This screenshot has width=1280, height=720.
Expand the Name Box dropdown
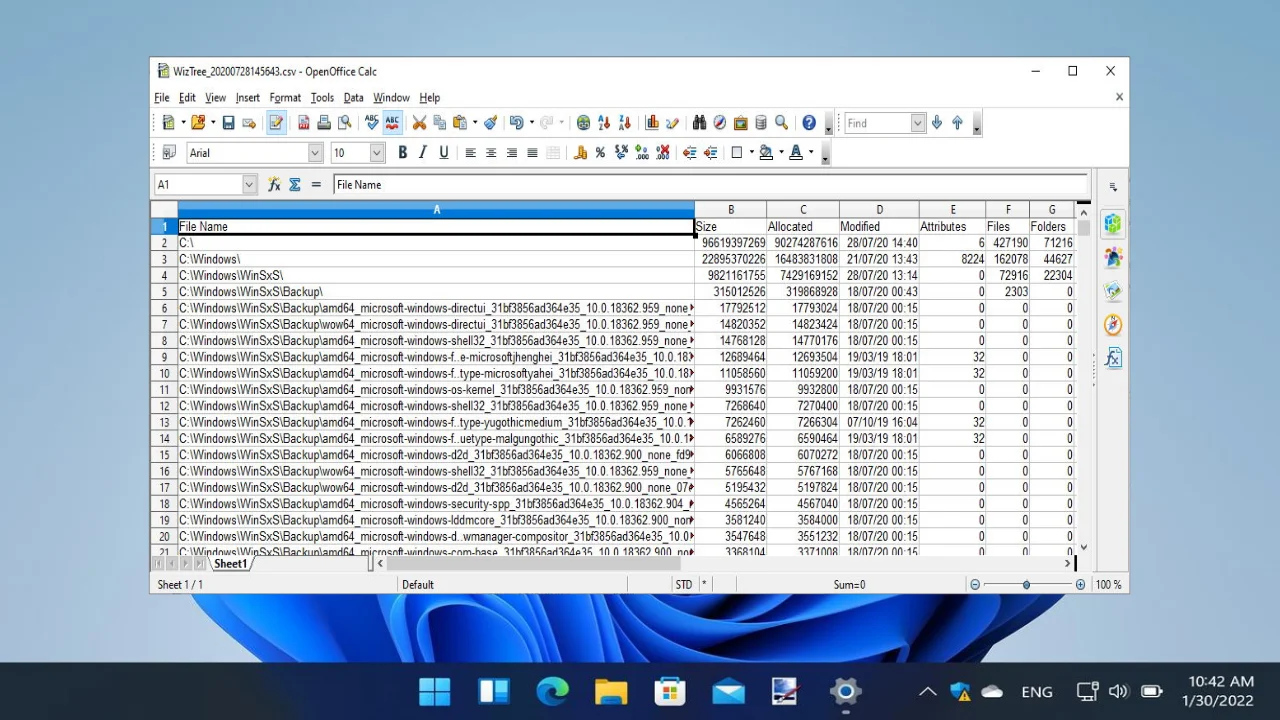[x=249, y=184]
